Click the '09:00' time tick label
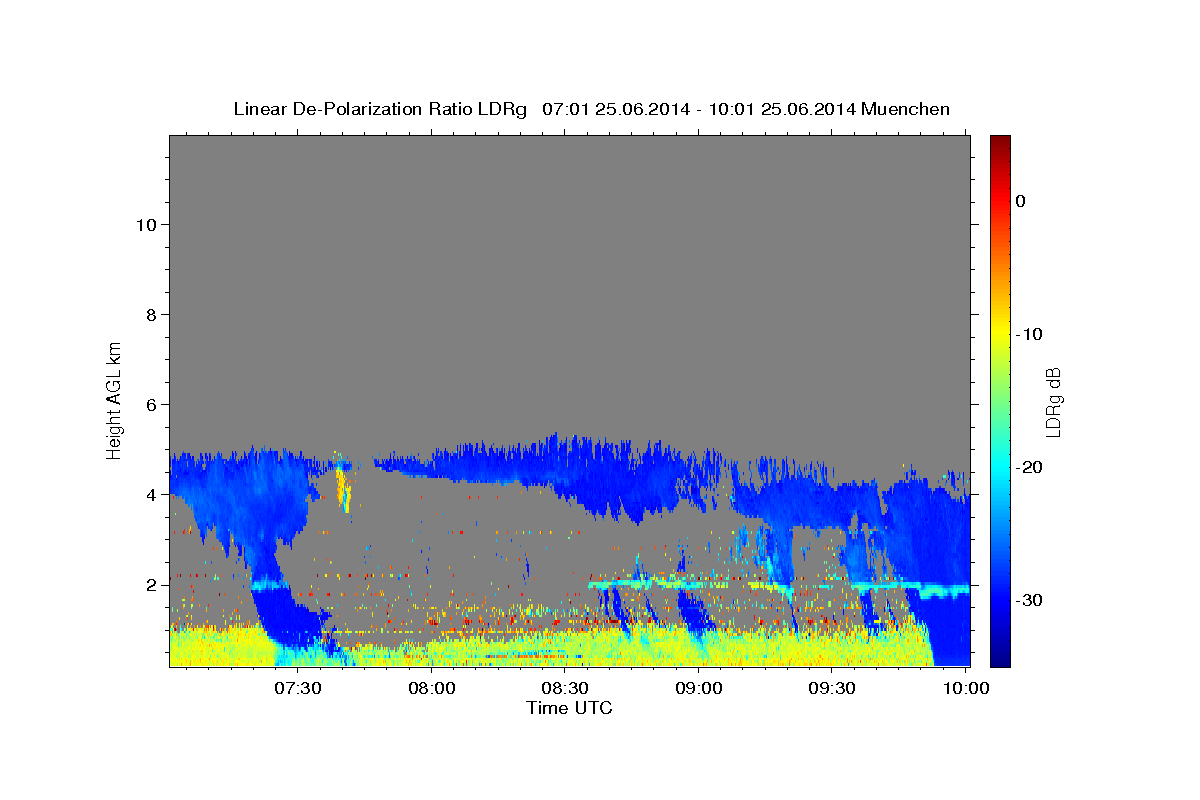This screenshot has width=1200, height=800. pyautogui.click(x=699, y=689)
